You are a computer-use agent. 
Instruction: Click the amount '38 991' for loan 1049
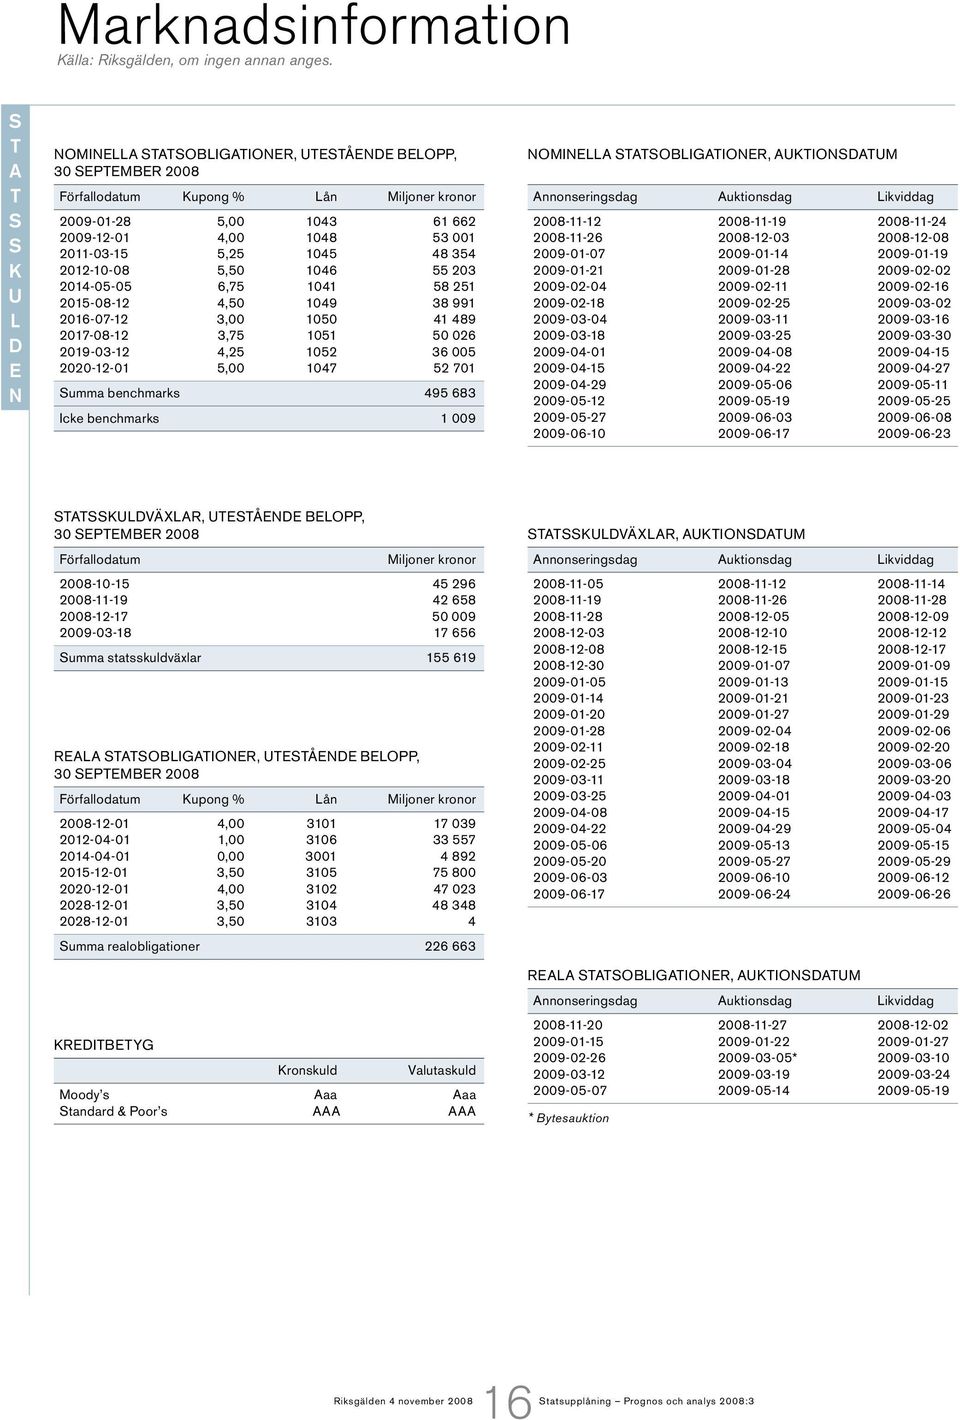pyautogui.click(x=454, y=303)
